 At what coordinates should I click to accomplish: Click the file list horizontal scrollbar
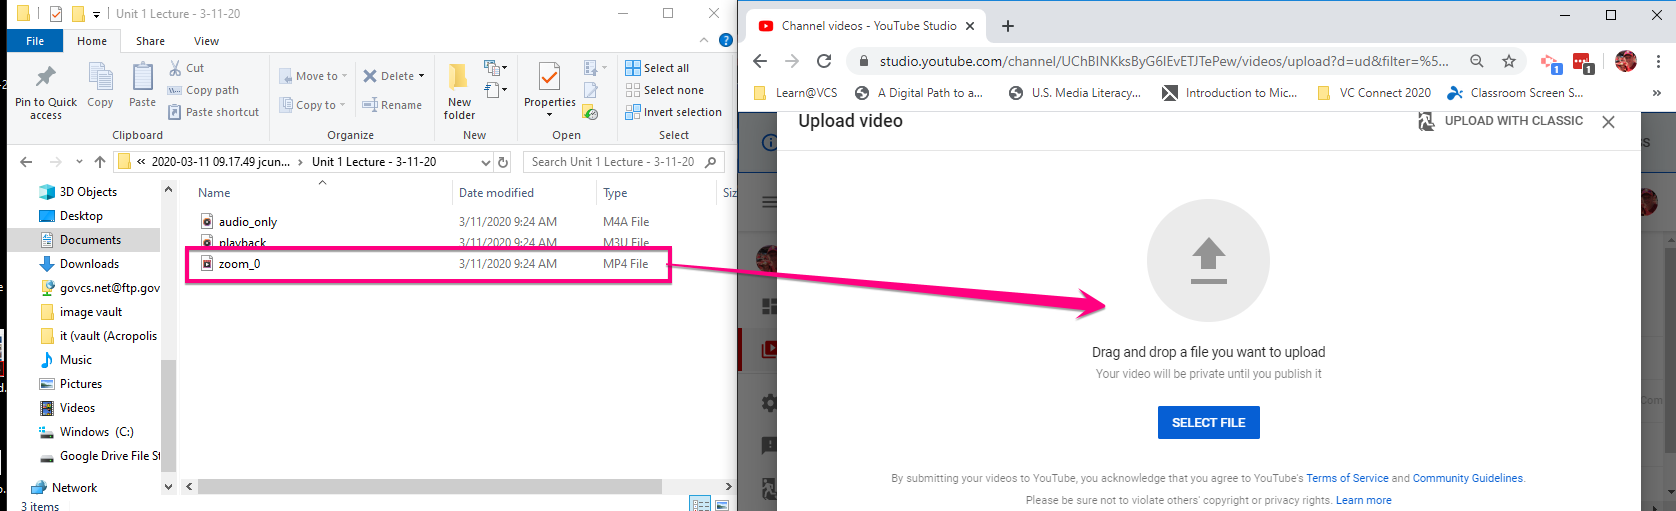pos(430,487)
